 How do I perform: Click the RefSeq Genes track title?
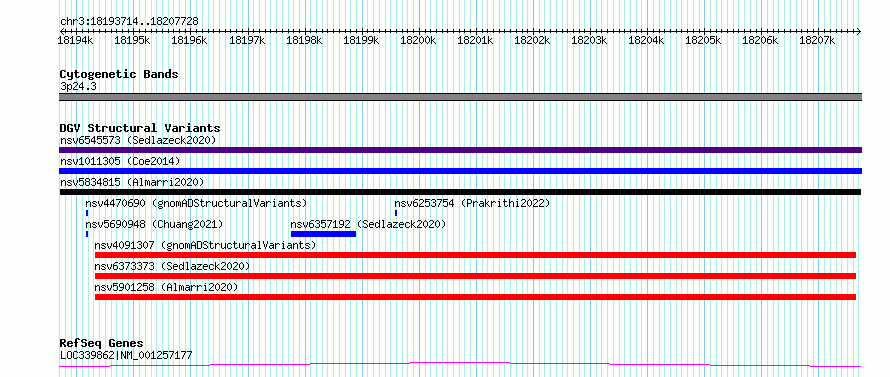(x=101, y=344)
